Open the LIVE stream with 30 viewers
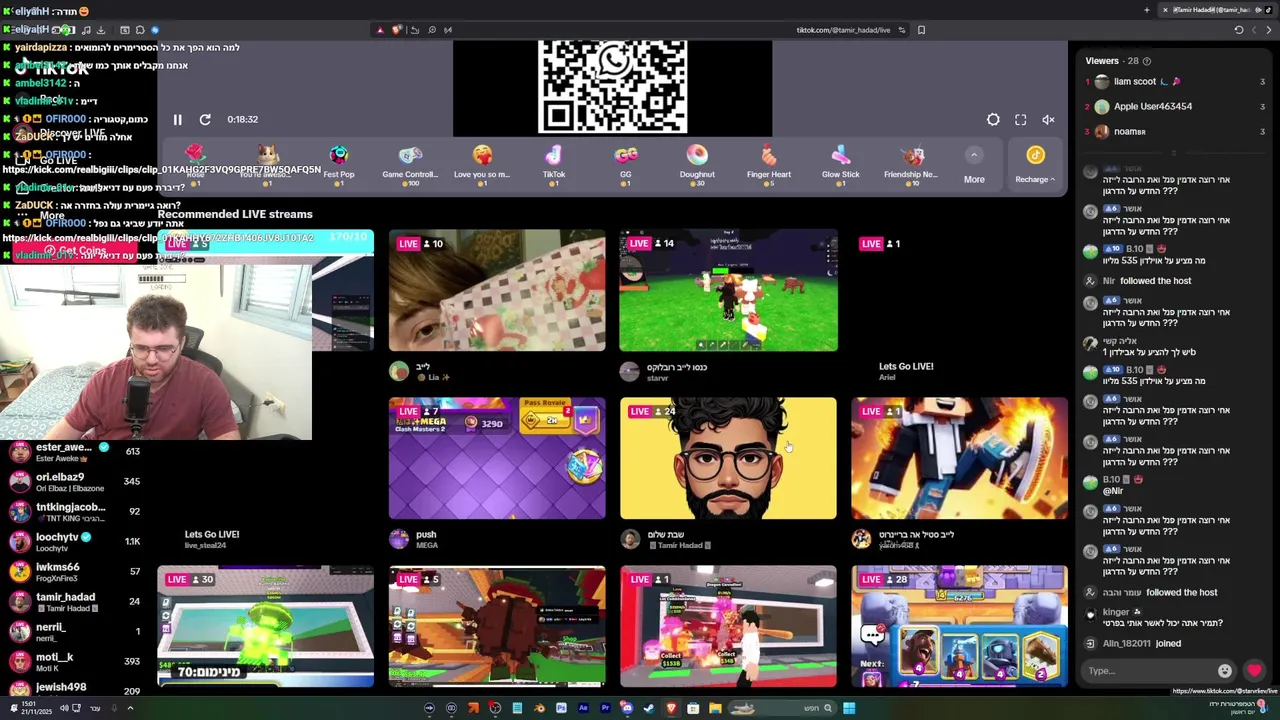 click(x=265, y=627)
